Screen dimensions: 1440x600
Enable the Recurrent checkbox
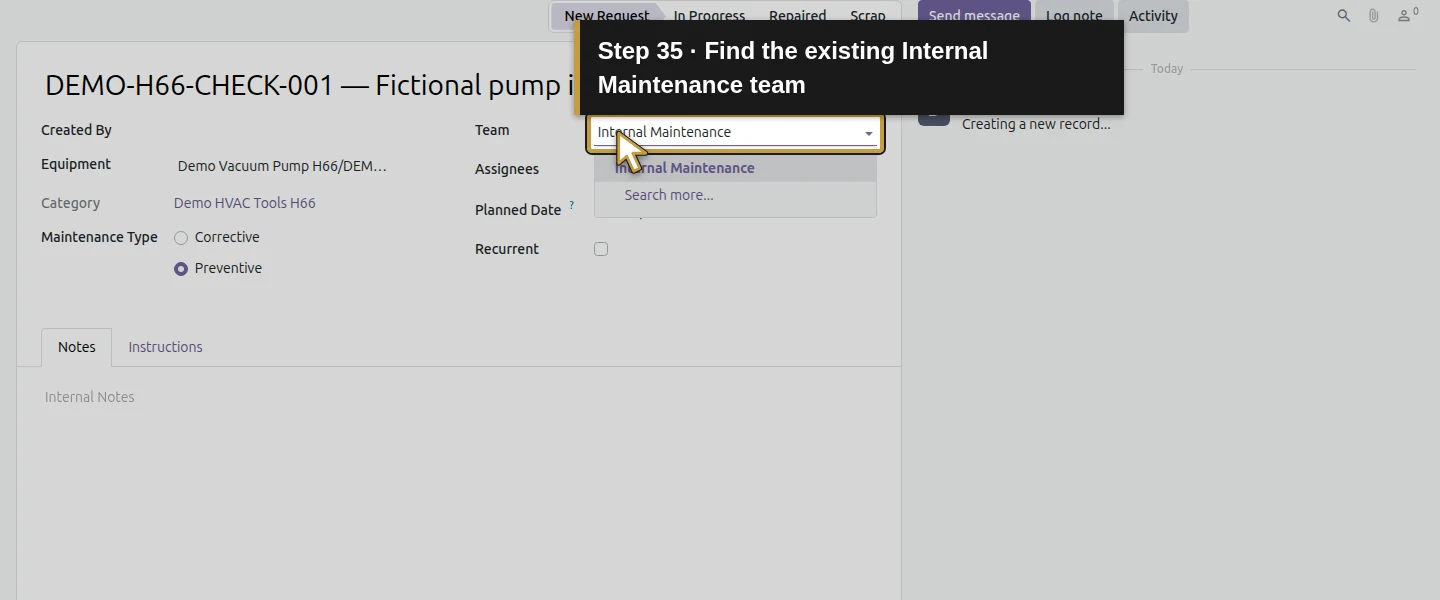point(601,249)
